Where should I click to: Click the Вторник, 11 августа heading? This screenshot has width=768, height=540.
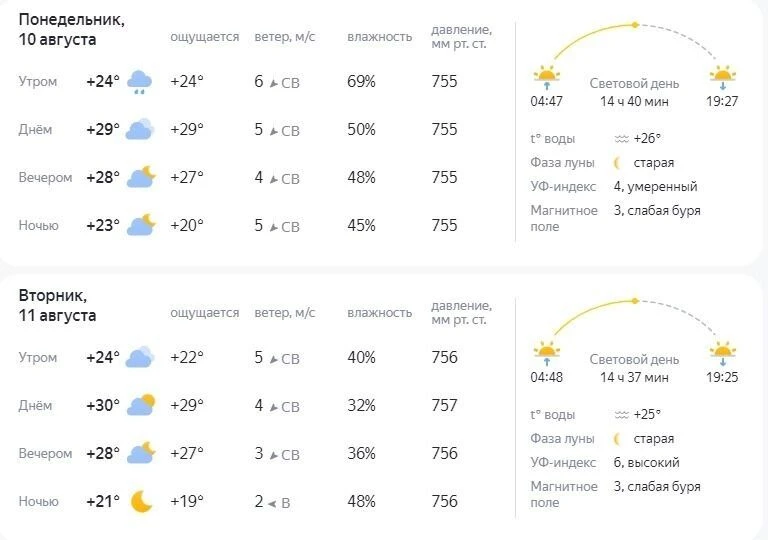click(57, 305)
